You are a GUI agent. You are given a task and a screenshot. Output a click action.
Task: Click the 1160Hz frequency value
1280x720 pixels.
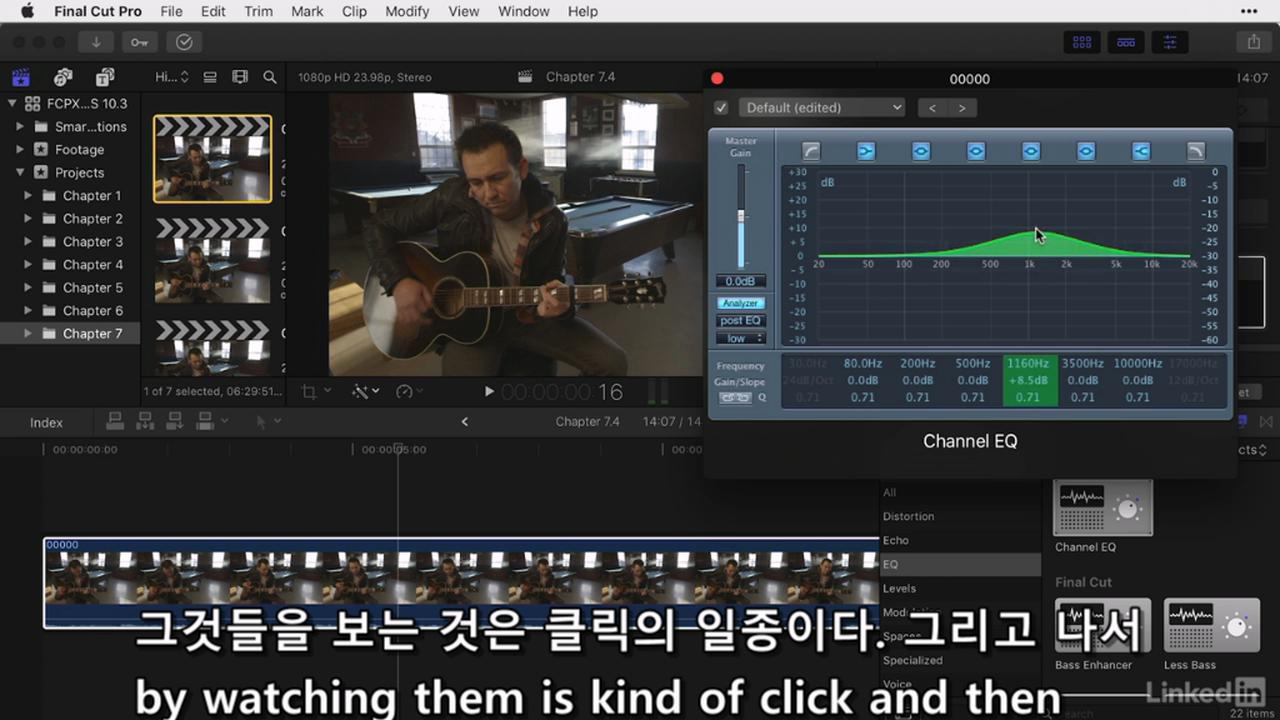pos(1028,364)
